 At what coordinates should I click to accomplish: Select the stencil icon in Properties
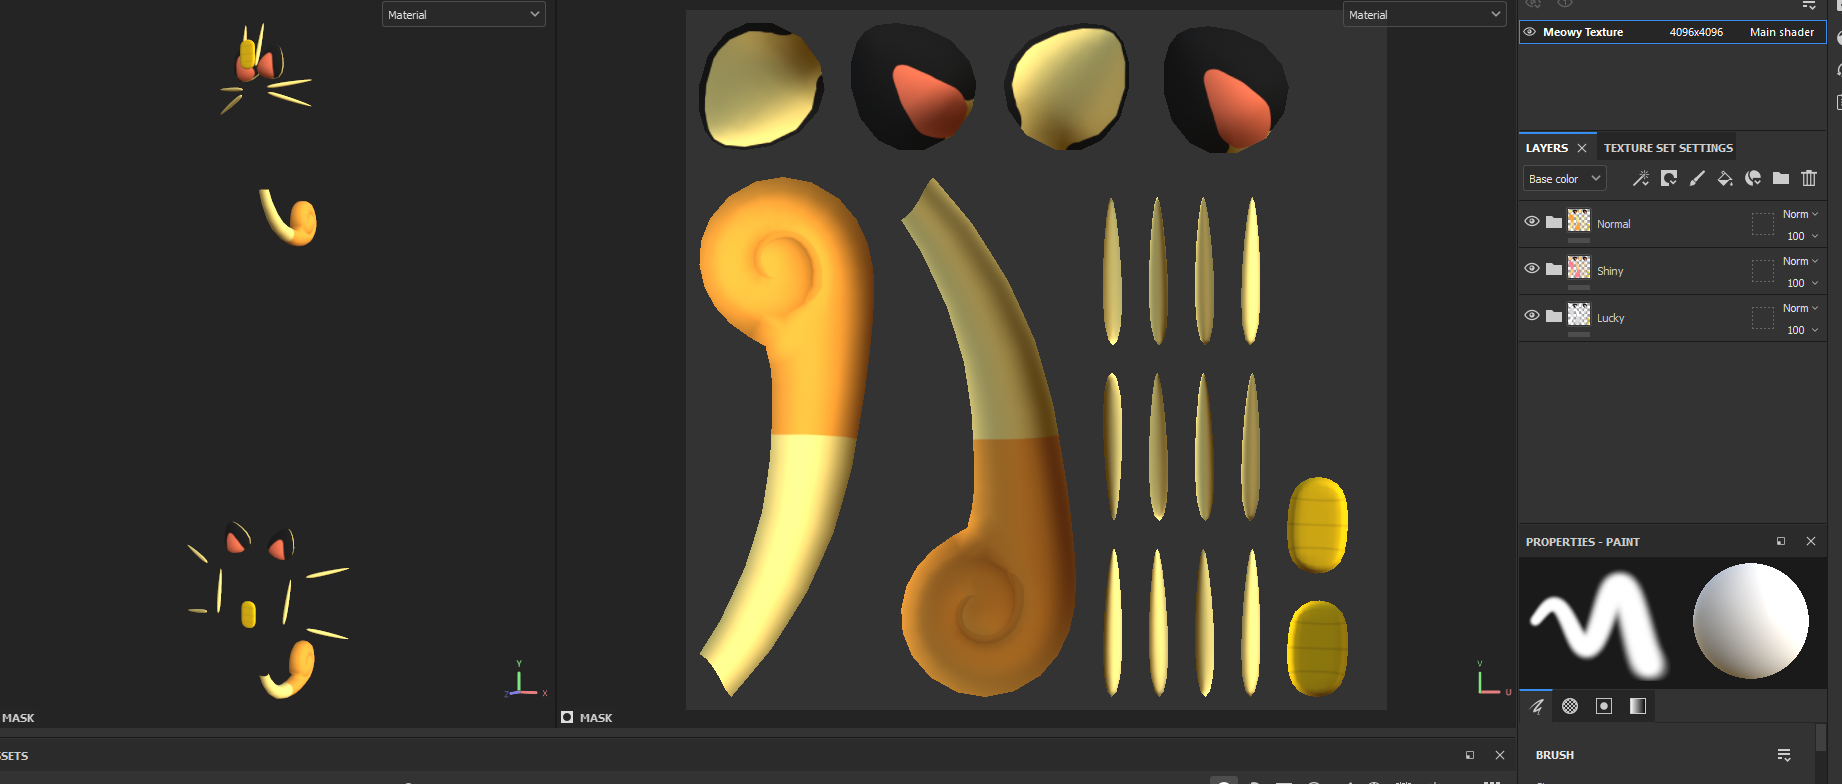(1604, 706)
